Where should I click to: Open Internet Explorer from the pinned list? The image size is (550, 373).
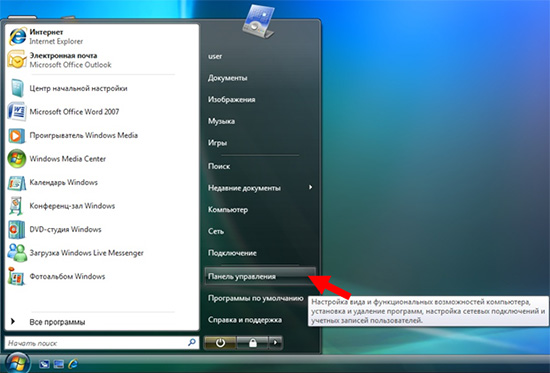(x=17, y=36)
